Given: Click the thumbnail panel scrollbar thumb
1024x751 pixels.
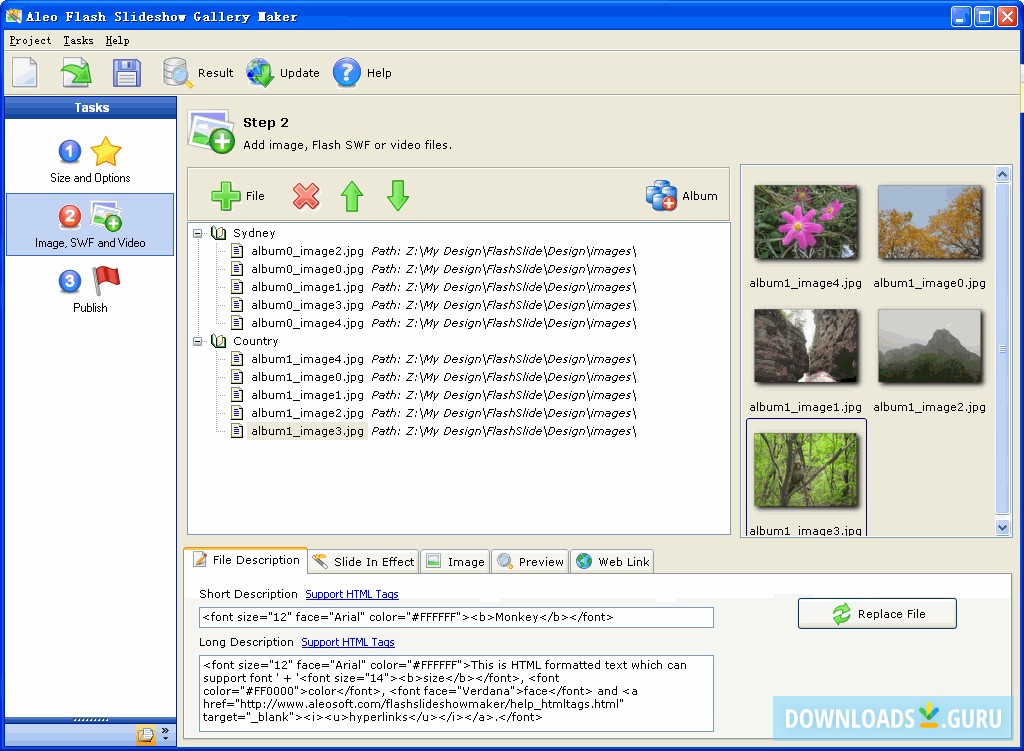Looking at the screenshot, I should point(1002,349).
